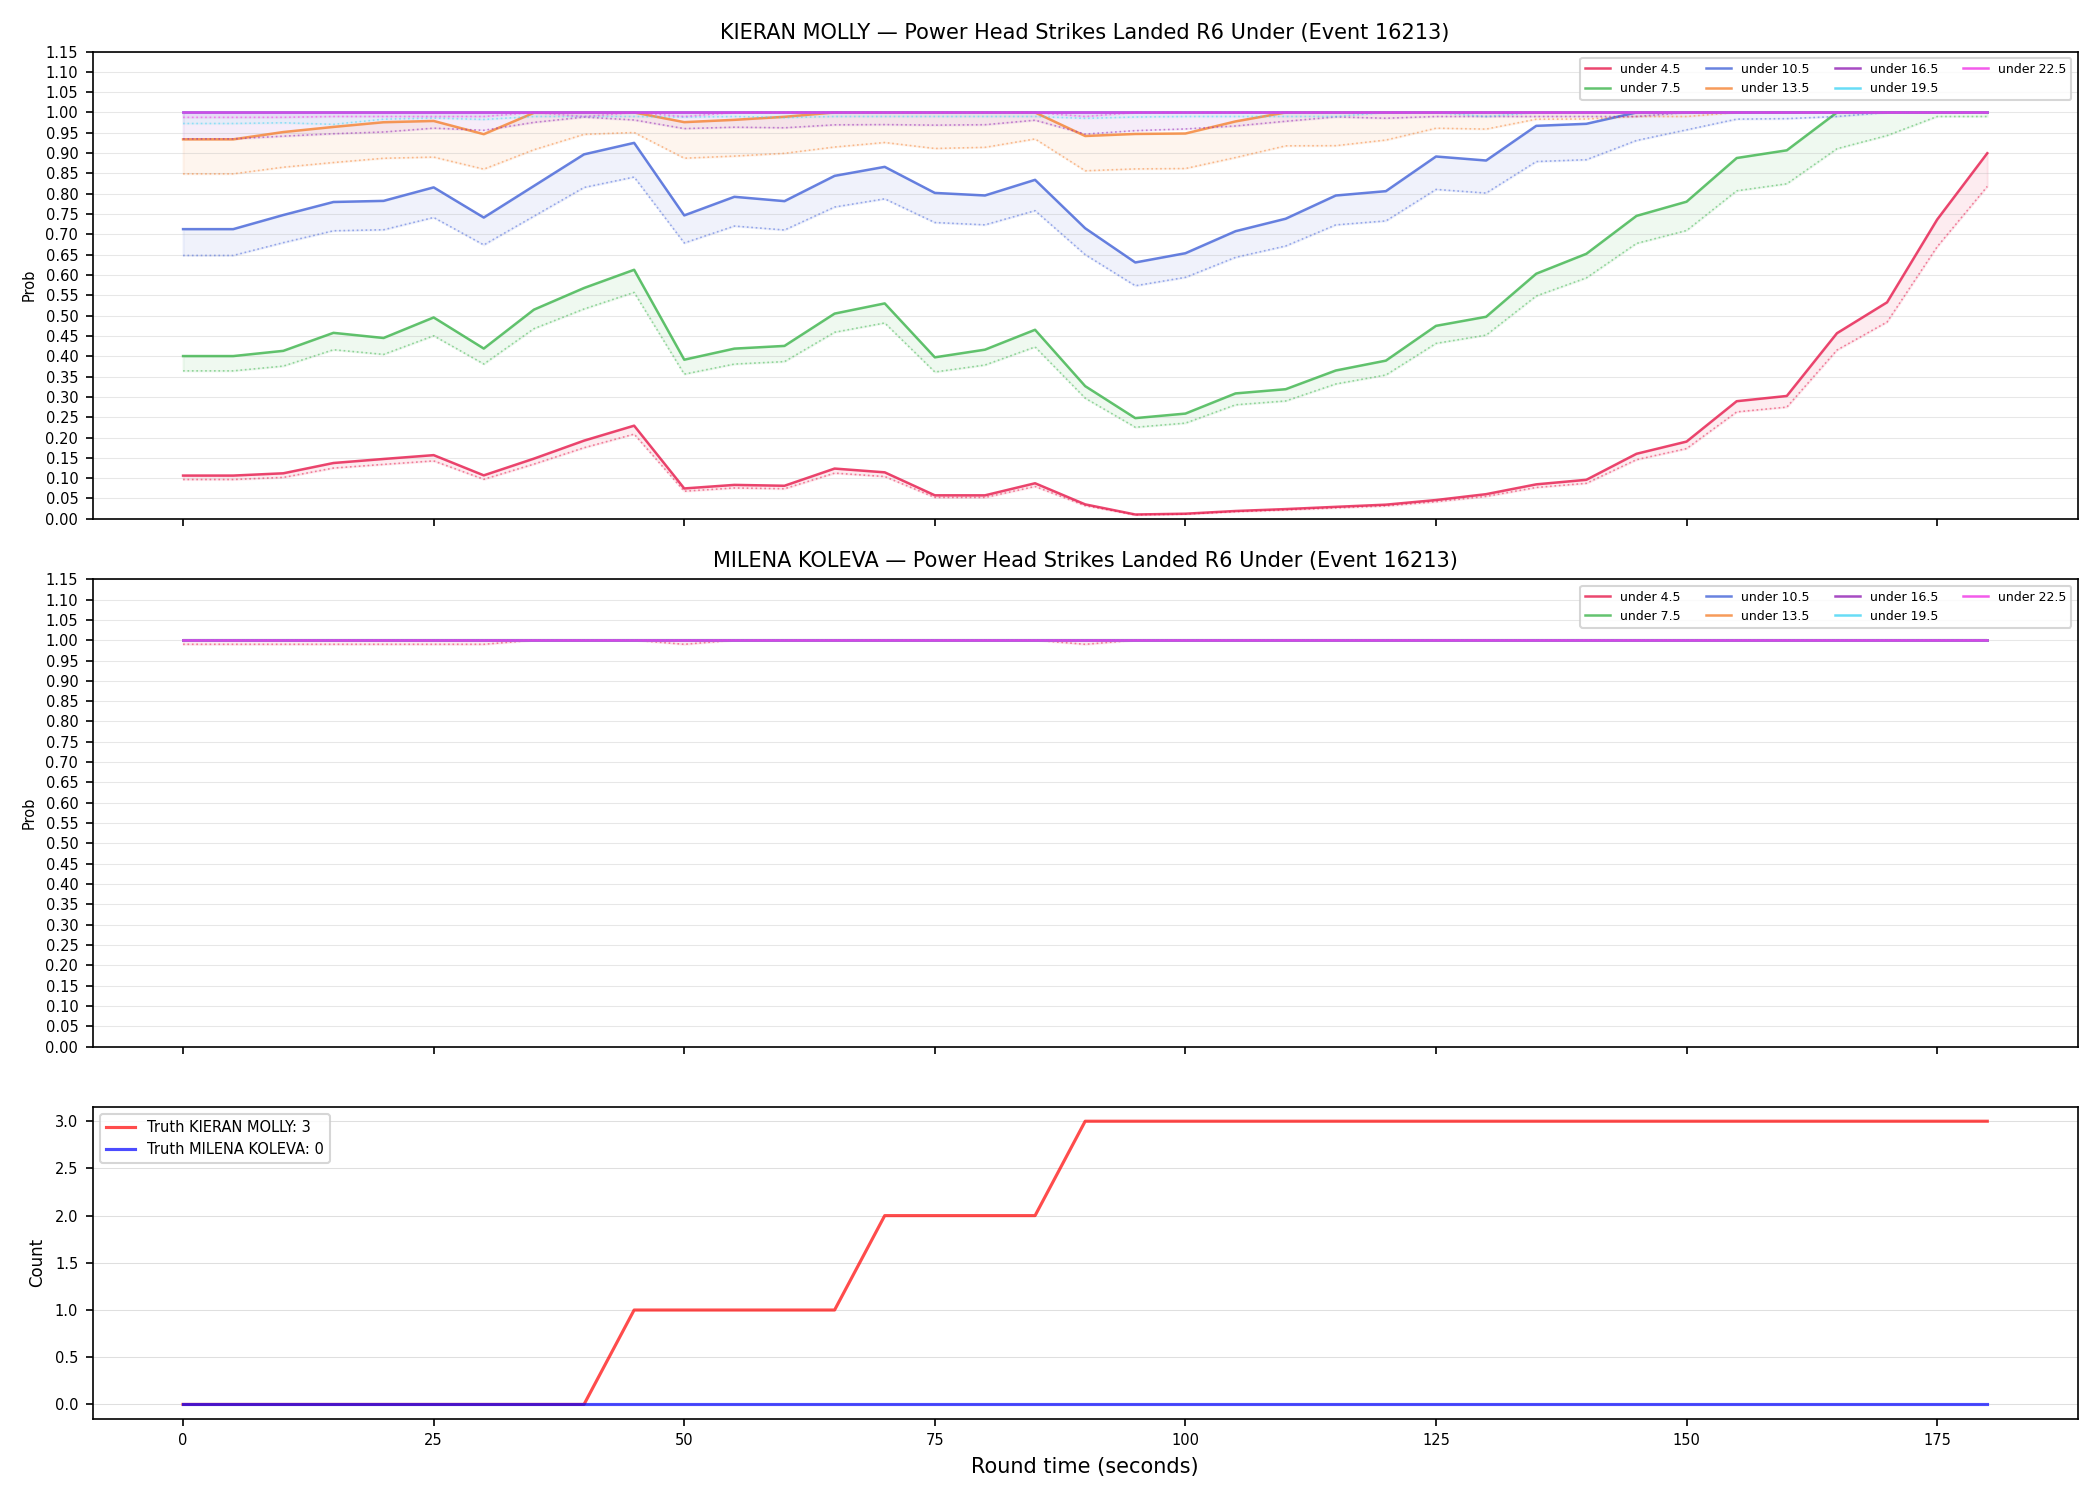Click Count axis tick '0.5'
The width and height of the screenshot is (2100, 1500).
tap(67, 1358)
